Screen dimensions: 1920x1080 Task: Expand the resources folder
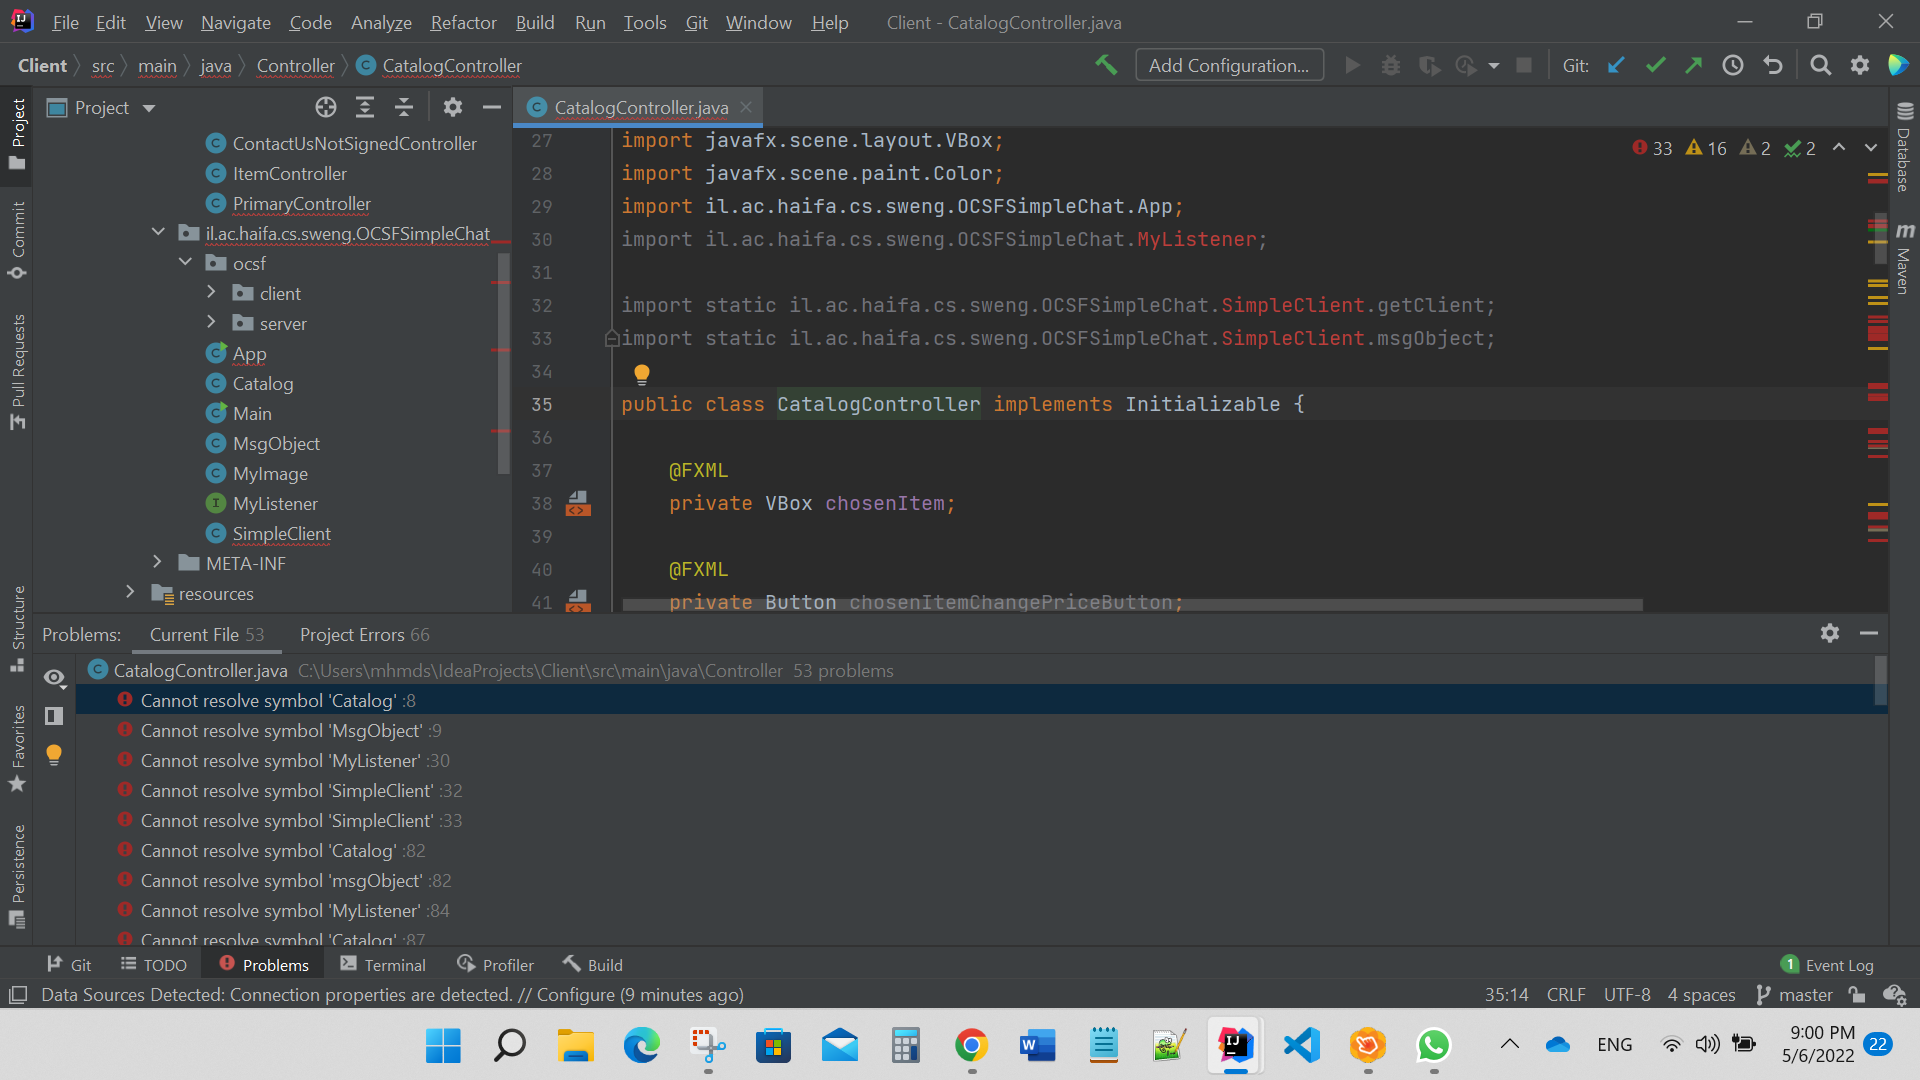(130, 592)
